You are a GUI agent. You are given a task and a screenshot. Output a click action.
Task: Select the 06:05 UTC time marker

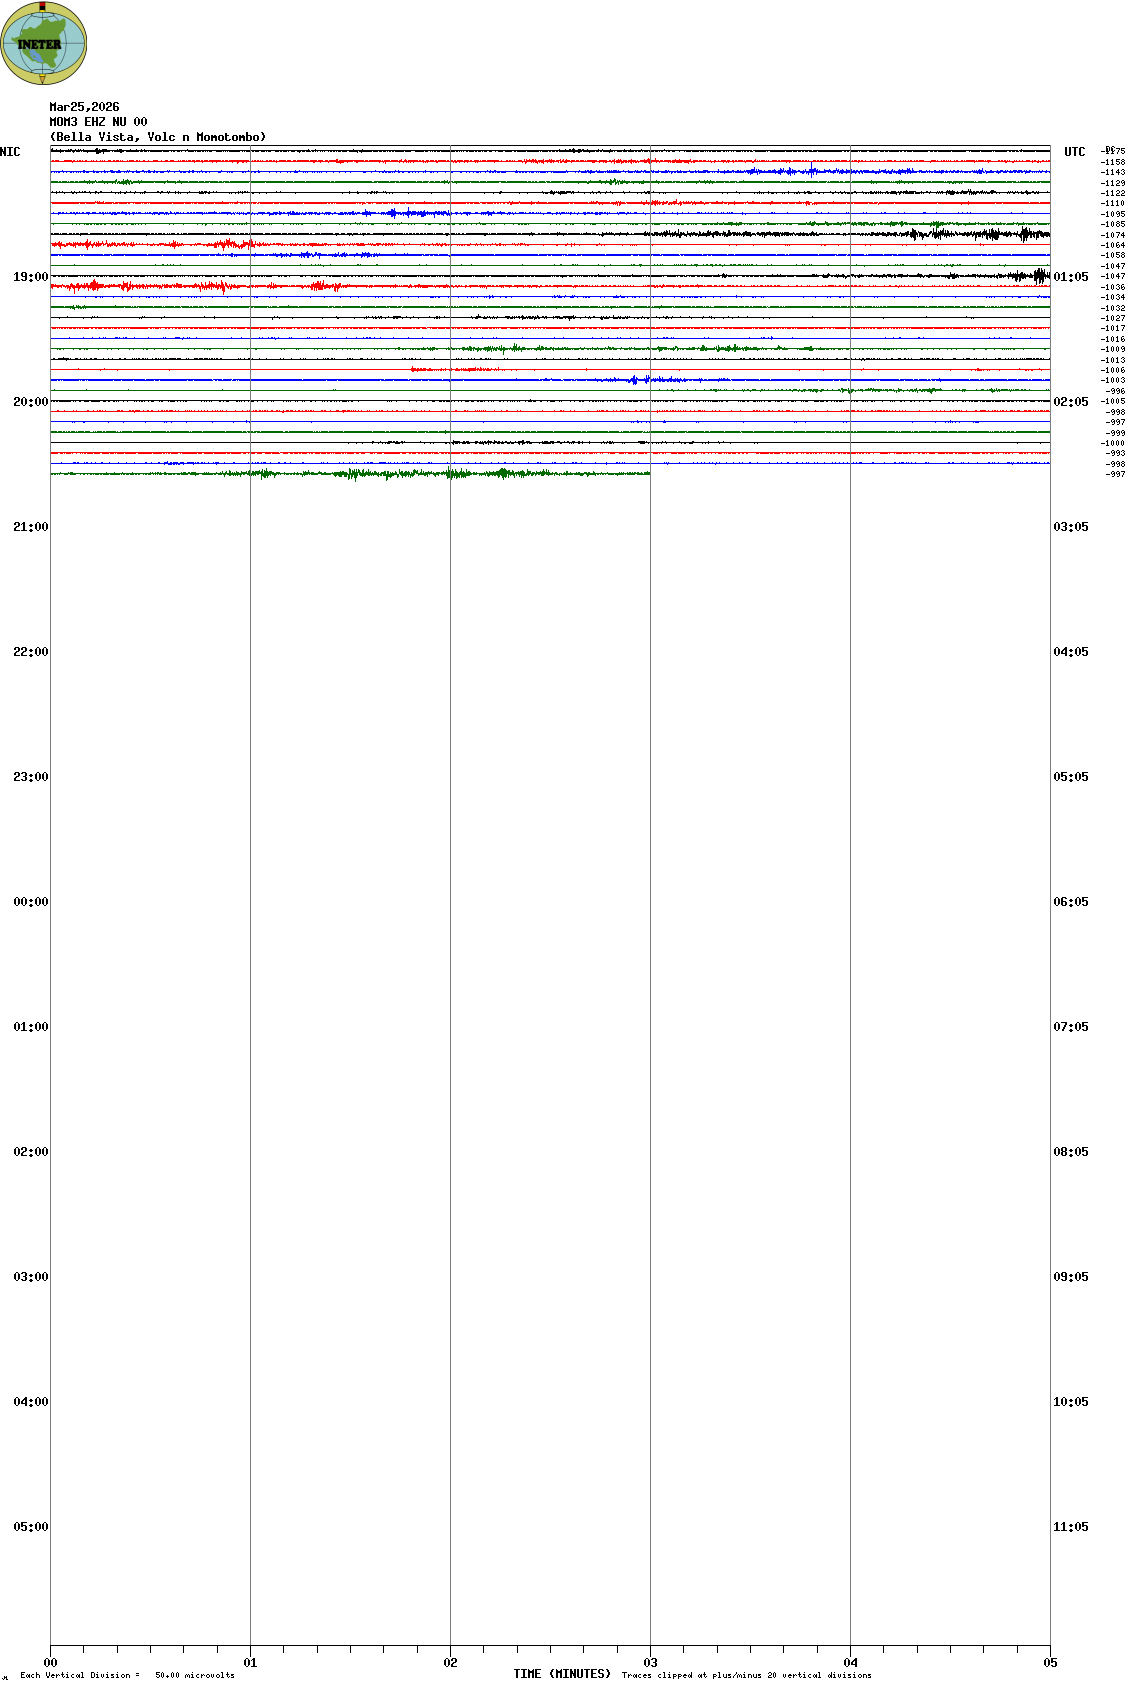point(1070,902)
